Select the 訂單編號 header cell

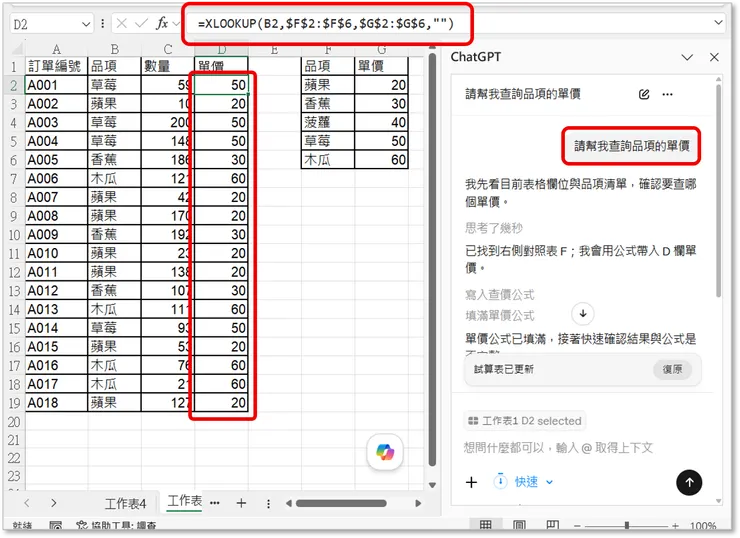56,66
